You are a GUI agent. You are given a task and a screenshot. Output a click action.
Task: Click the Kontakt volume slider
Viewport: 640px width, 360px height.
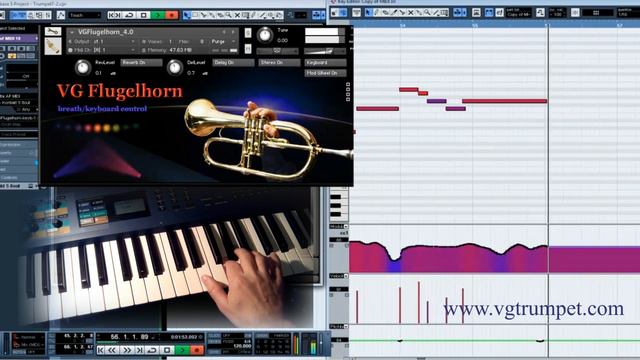pyautogui.click(x=325, y=51)
